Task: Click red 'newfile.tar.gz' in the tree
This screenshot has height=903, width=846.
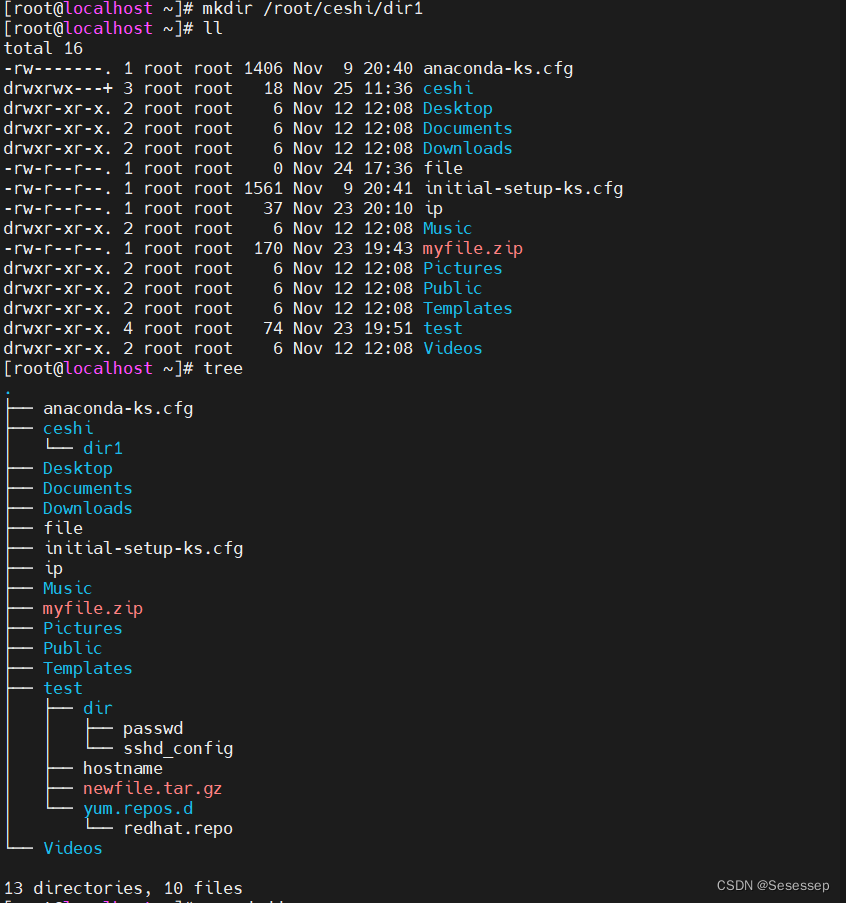Action: (153, 789)
